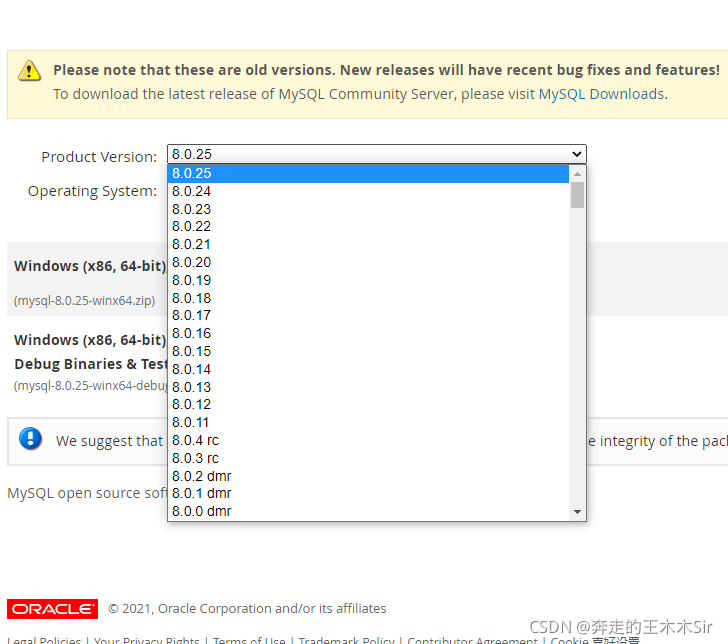
Task: Open the MySQL Downloads link
Action: 601,94
